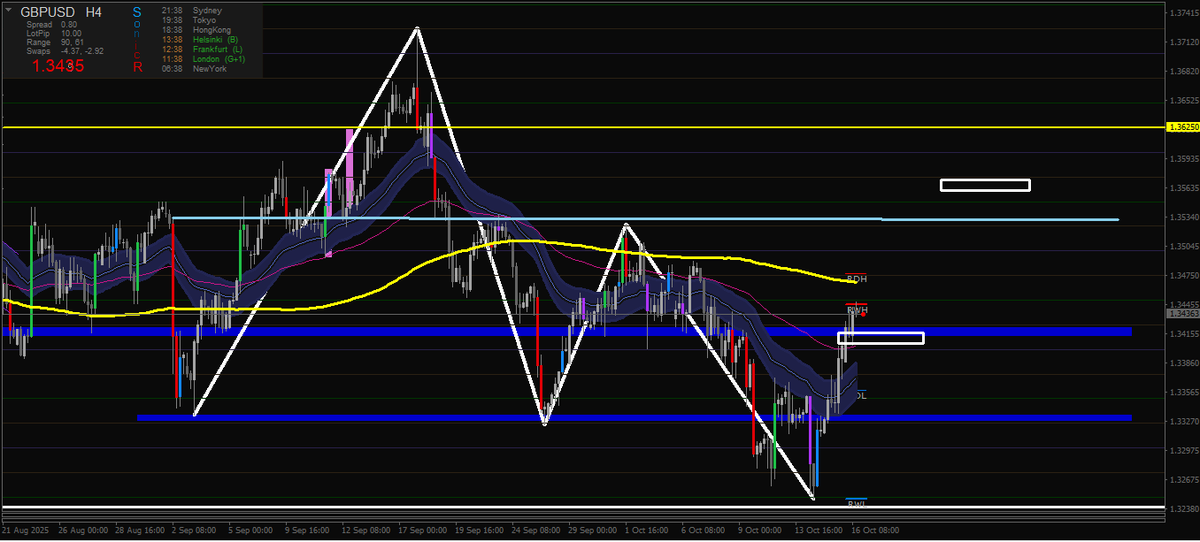
Task: Click the 1.36820 price axis label
Action: [x=1182, y=71]
